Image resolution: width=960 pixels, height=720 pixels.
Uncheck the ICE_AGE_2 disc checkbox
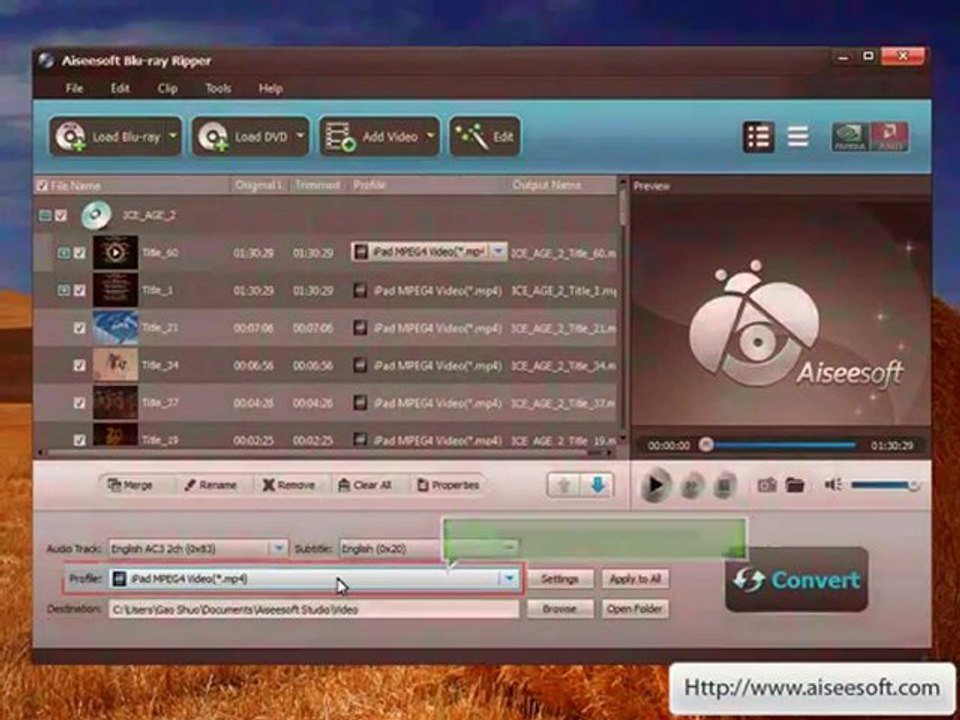coord(61,216)
